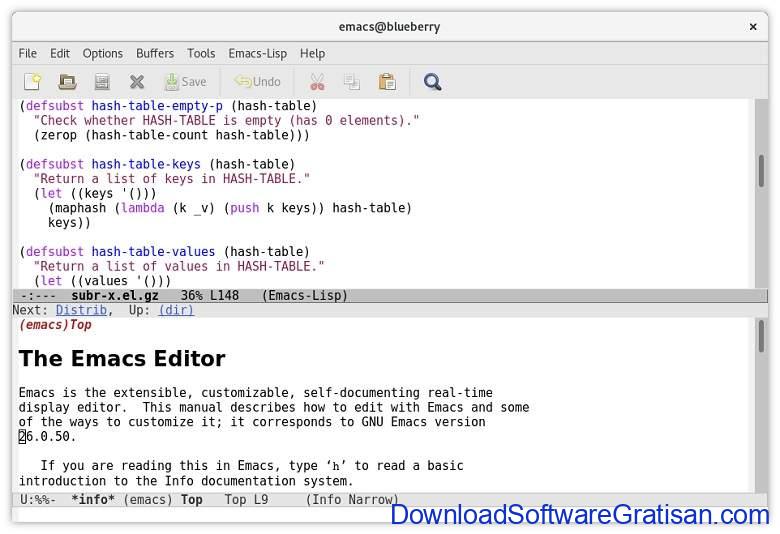Viewport: 780px width, 534px height.
Task: Click the *info* buffer name in mode line
Action: 93,499
